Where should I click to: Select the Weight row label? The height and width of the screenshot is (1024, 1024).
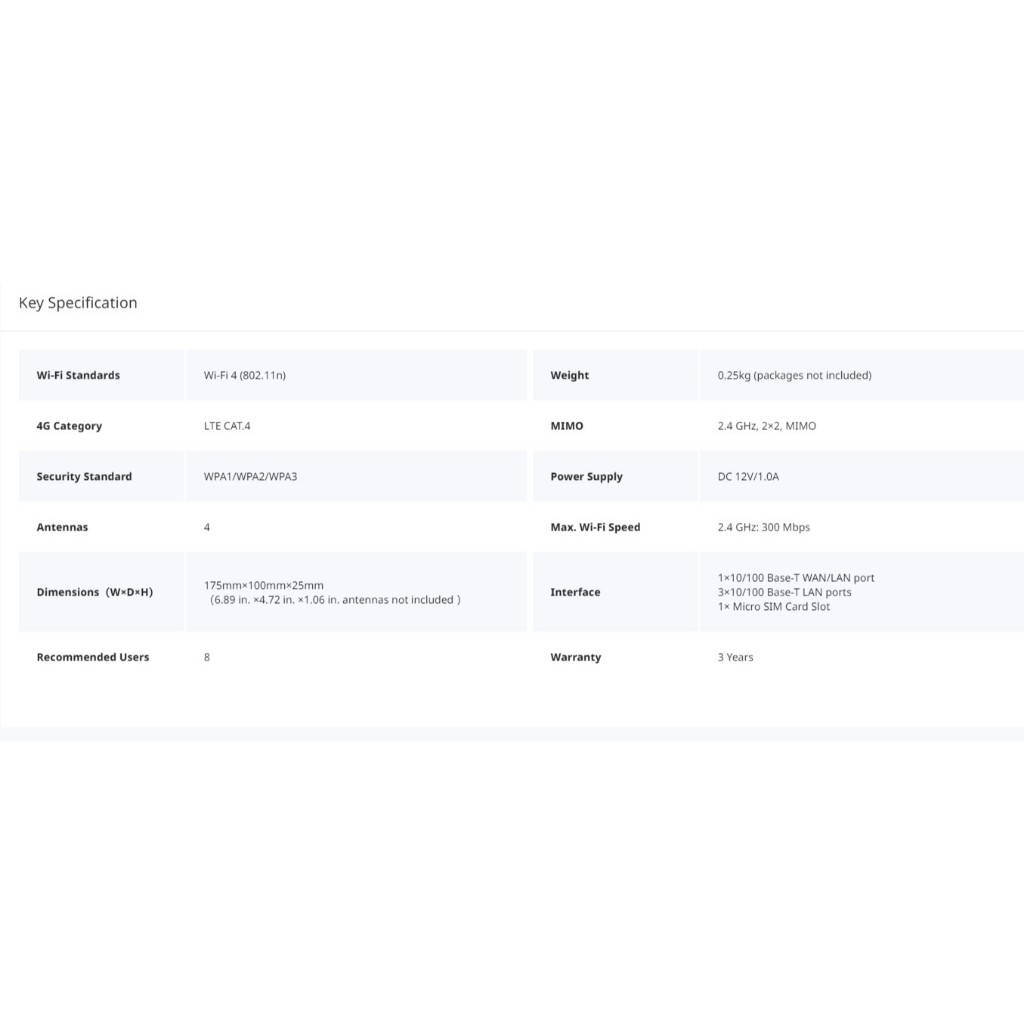(569, 375)
